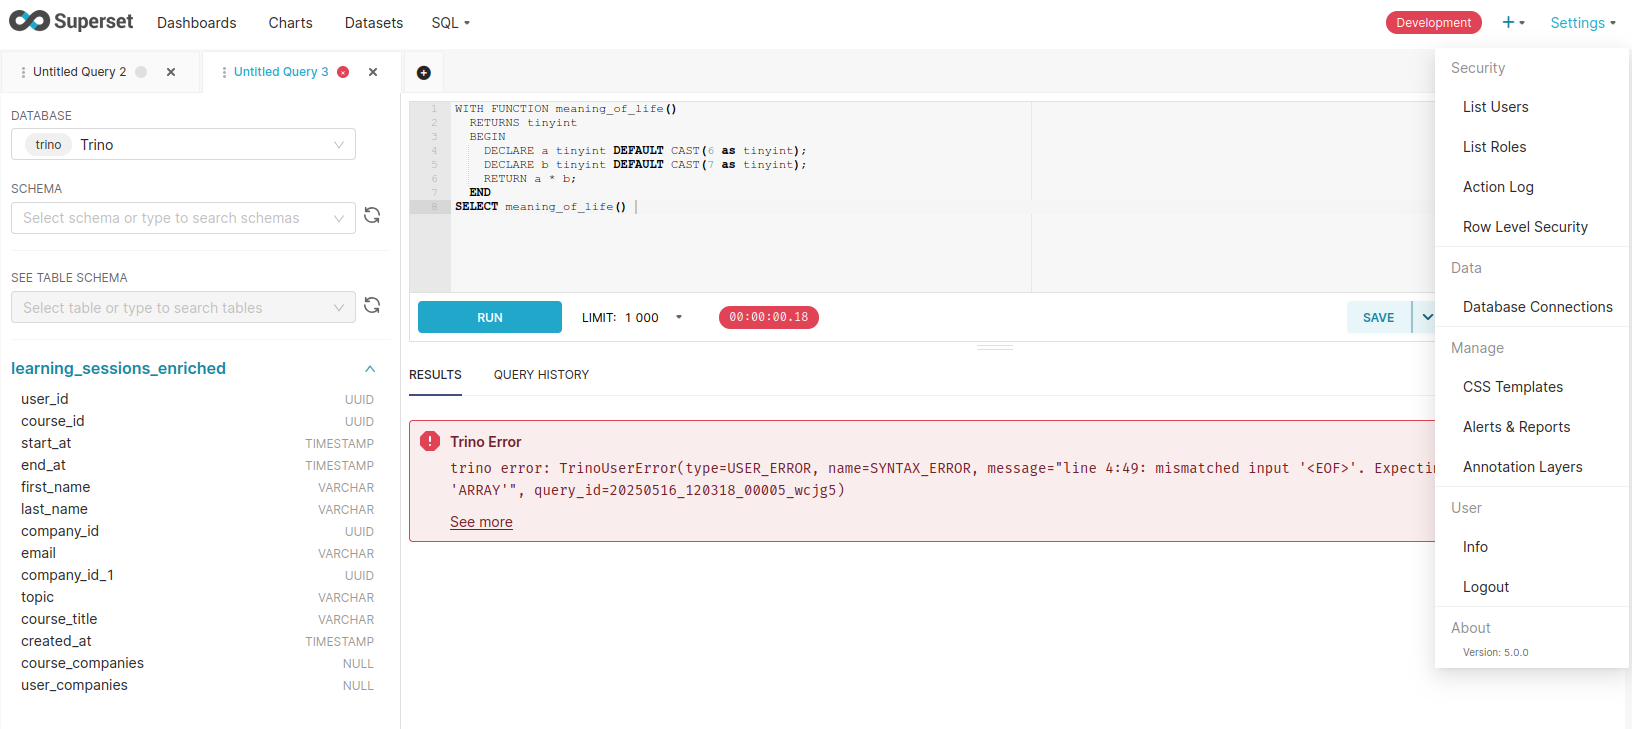The width and height of the screenshot is (1632, 729).
Task: Click the Superset logo
Action: (x=71, y=21)
